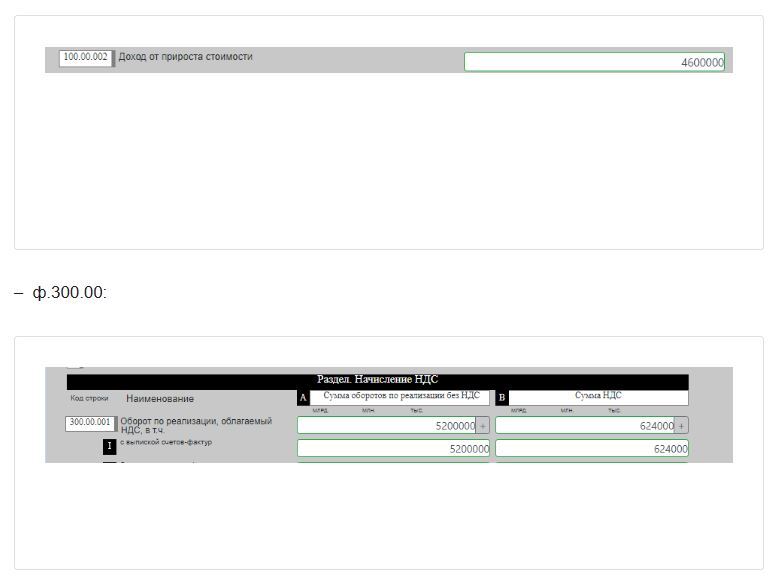Click row I column B field 624000
Viewport: 775px width, 581px height.
point(592,448)
